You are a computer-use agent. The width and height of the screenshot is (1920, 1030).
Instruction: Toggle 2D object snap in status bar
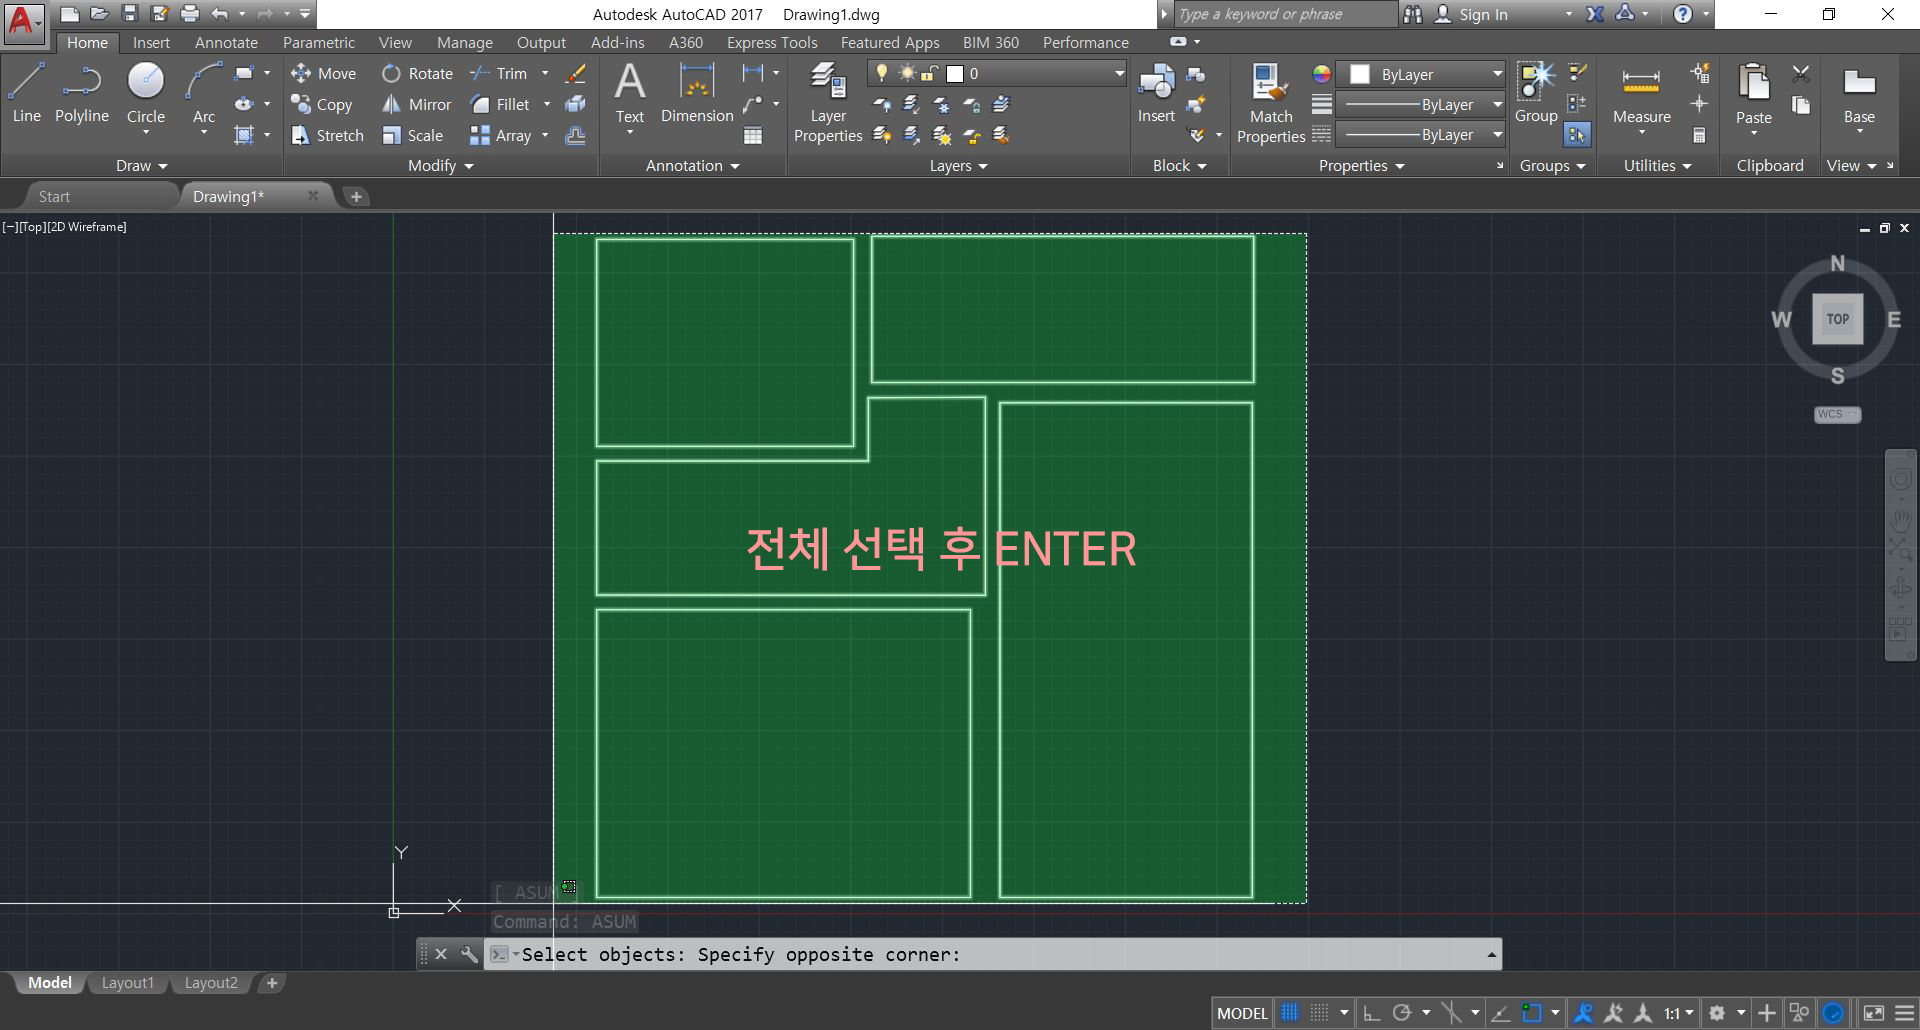pyautogui.click(x=1532, y=1013)
